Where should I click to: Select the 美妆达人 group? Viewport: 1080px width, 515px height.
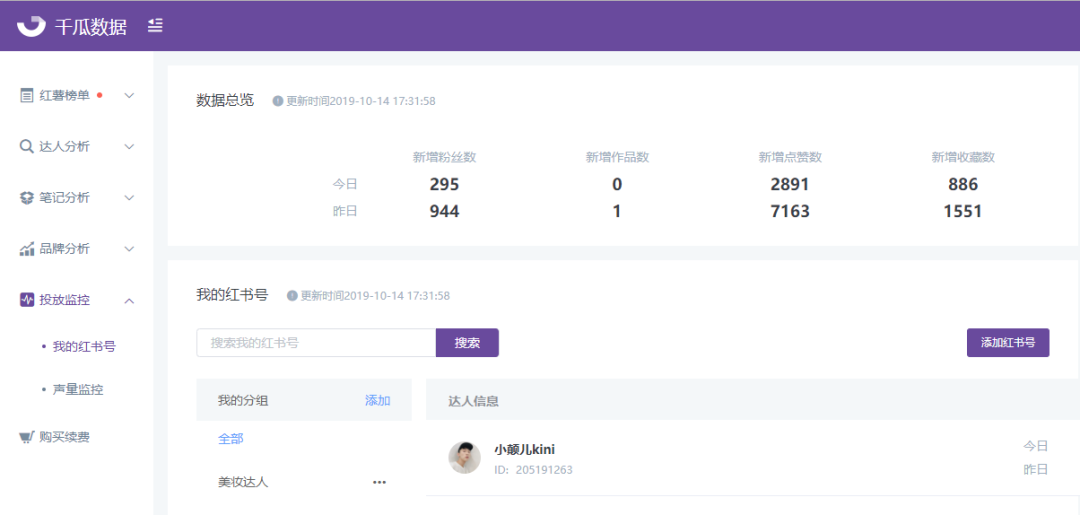[x=243, y=482]
